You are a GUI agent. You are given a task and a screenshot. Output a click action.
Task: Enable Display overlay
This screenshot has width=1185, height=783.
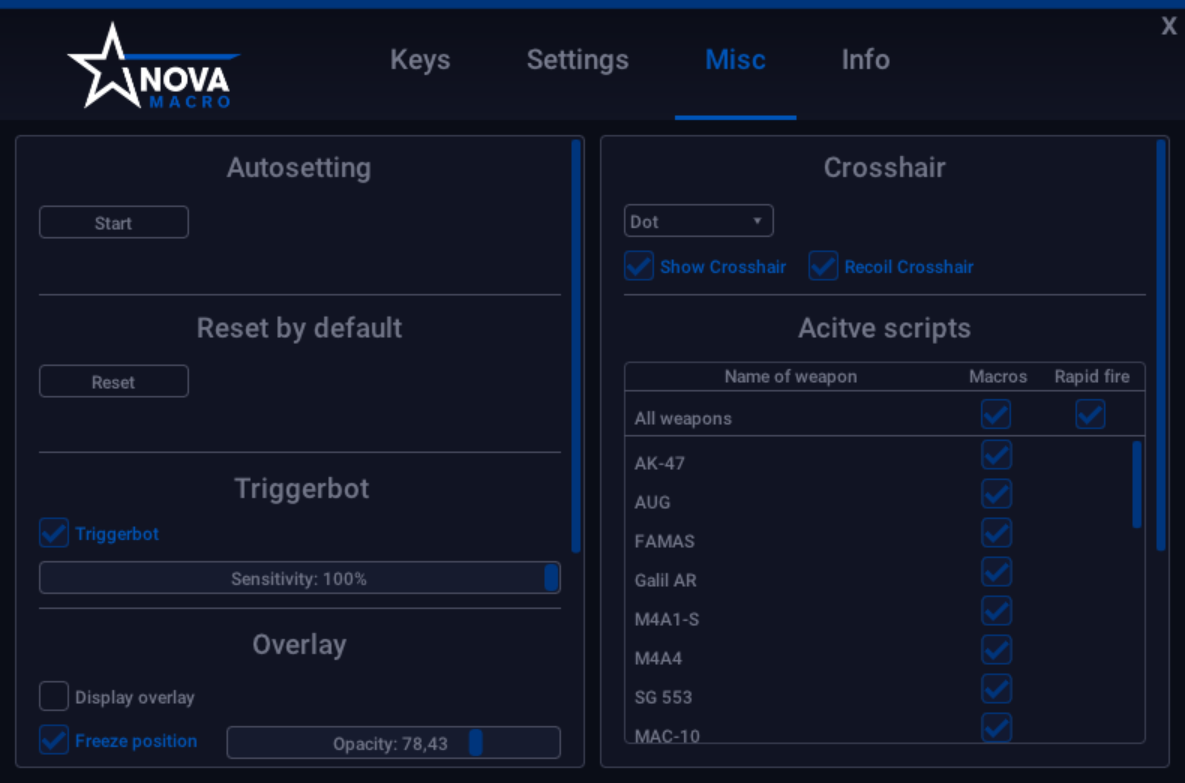53,696
